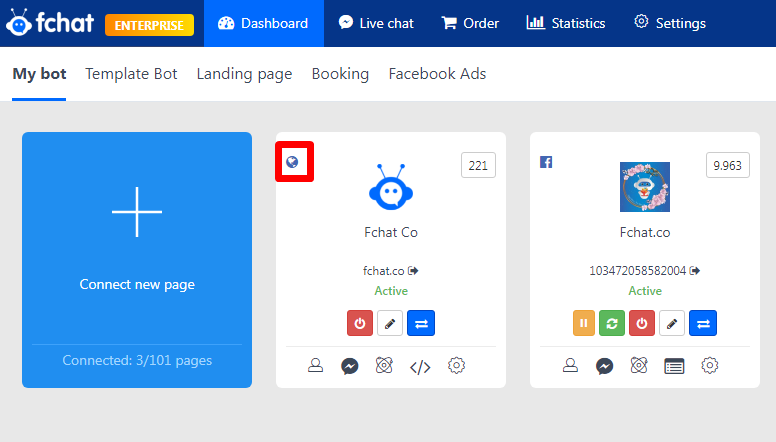Click the blue transfer arrows on Fchat Co
776x442 pixels.
421,323
